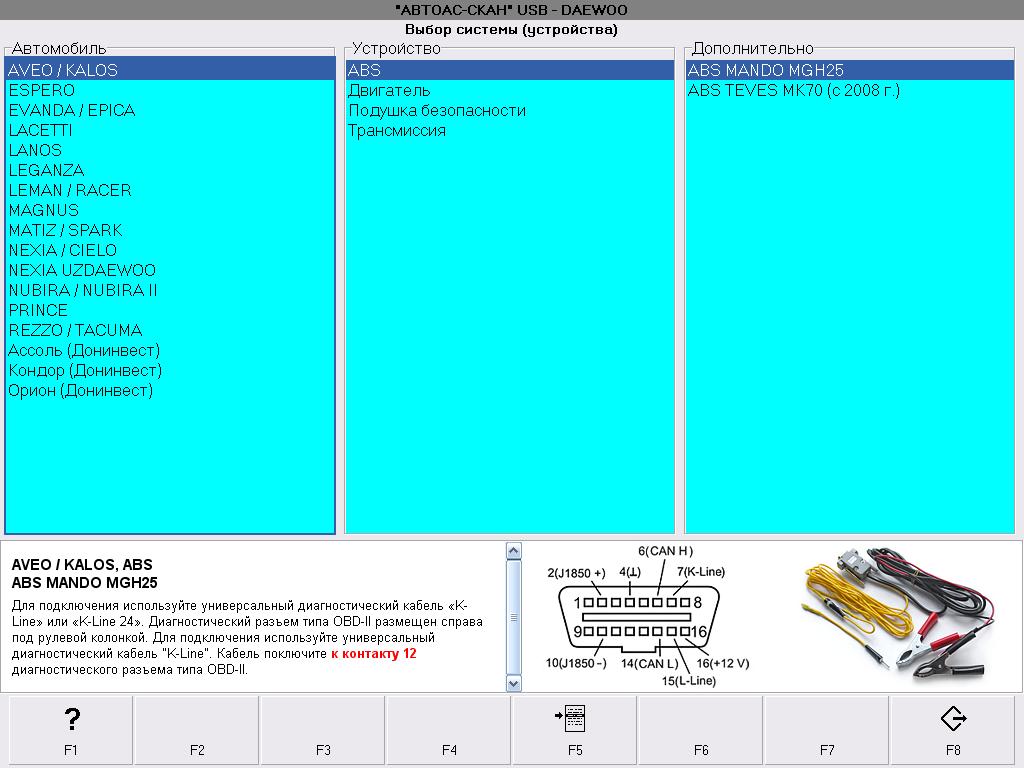Select REZZO / TACUMA vehicle
The width and height of the screenshot is (1024, 768).
point(170,330)
